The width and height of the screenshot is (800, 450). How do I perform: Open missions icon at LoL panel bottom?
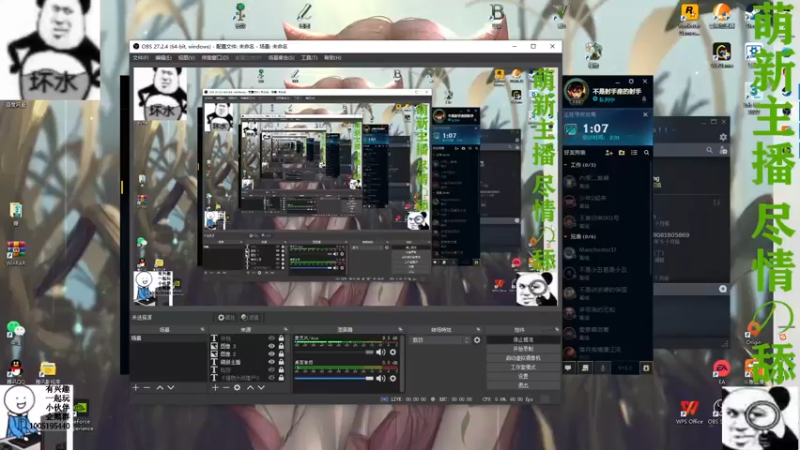[x=585, y=368]
